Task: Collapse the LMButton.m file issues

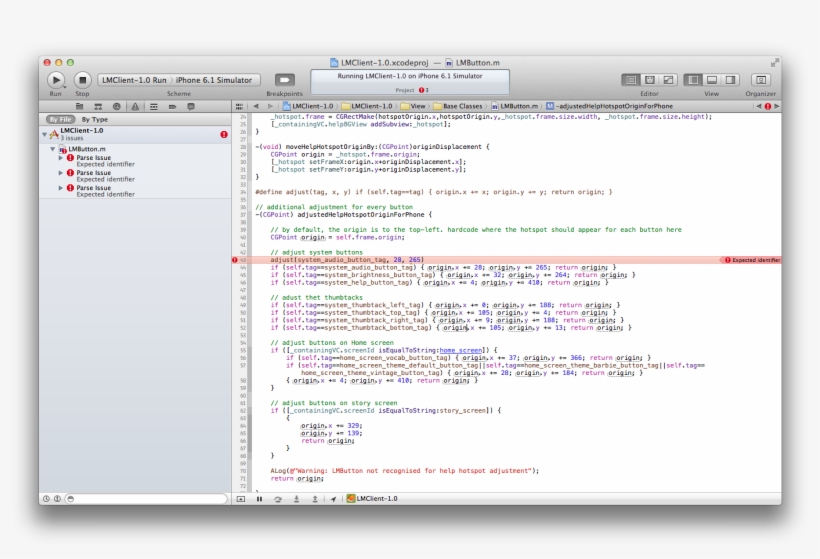Action: click(x=52, y=149)
